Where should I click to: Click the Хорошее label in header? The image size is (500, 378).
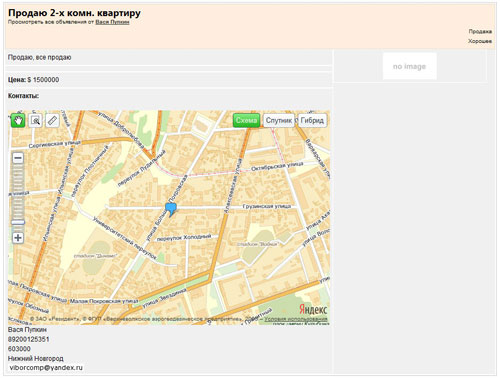click(480, 41)
